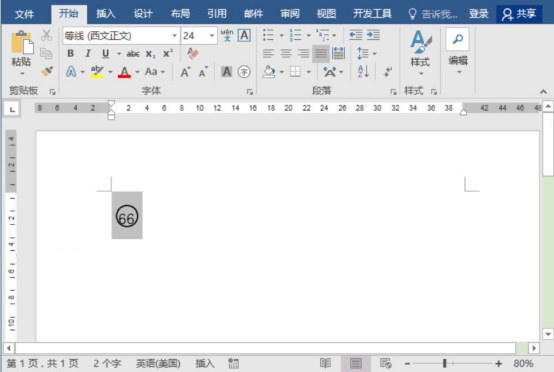The width and height of the screenshot is (554, 372).
Task: Click zoom in plus button
Action: pyautogui.click(x=499, y=363)
